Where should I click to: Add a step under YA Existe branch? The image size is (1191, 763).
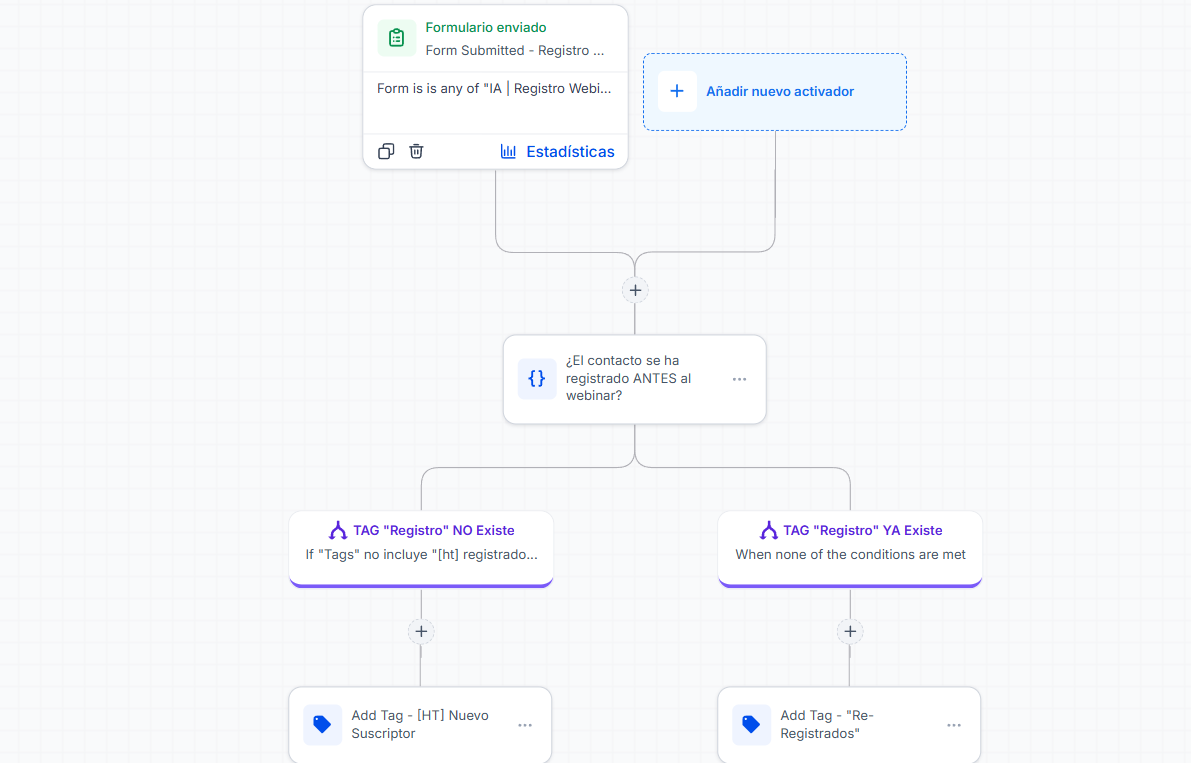point(850,631)
